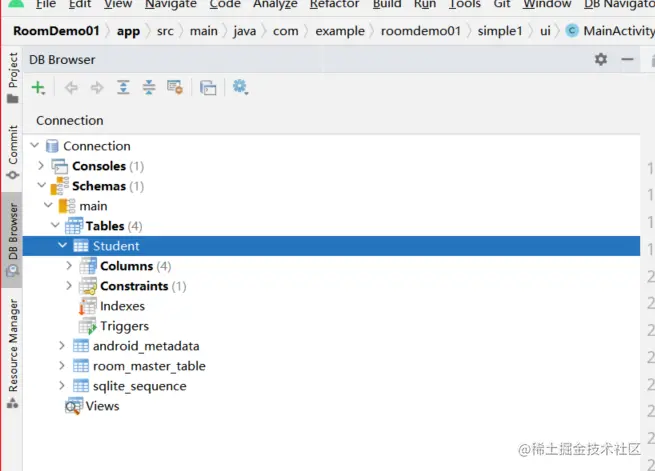Click the green plus add connection icon
655x471 pixels.
click(38, 88)
